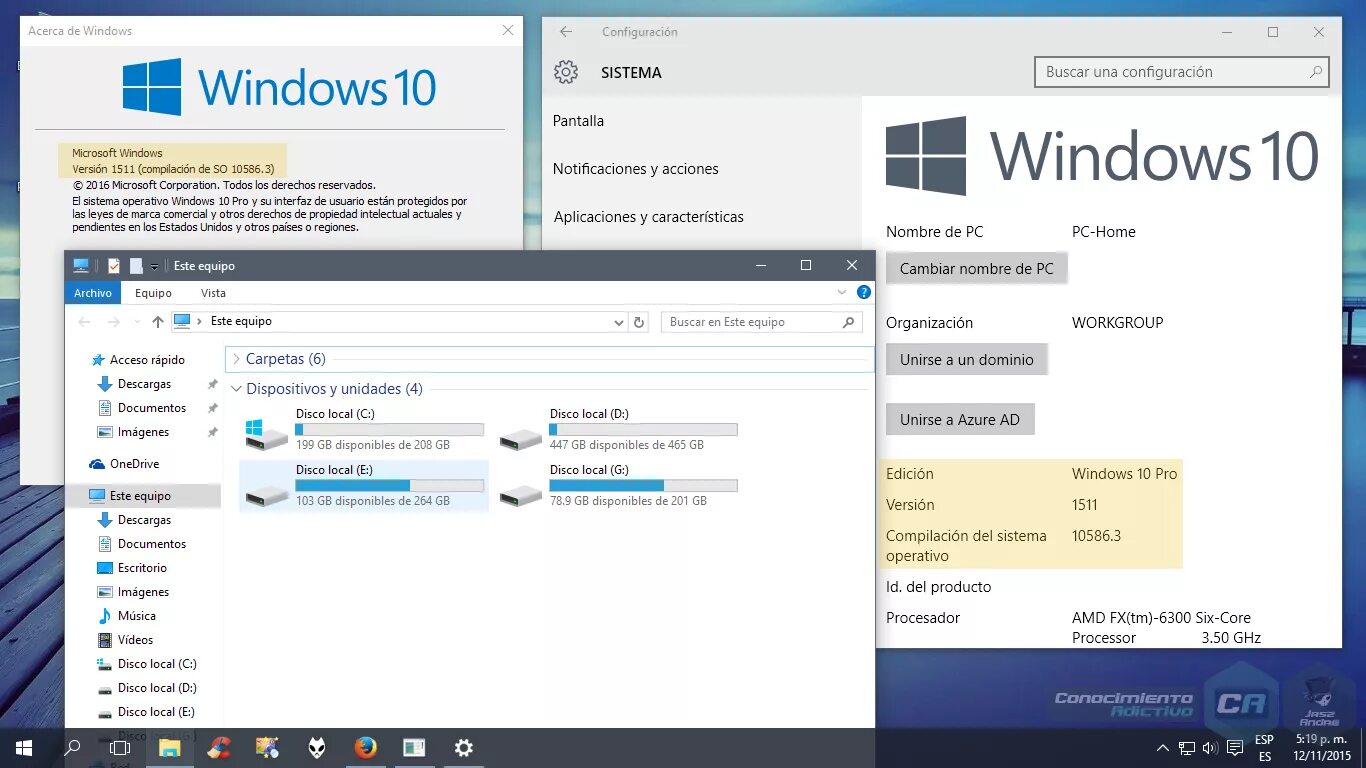1366x768 pixels.
Task: Open Pantalla settings in Configuración
Action: 578,121
